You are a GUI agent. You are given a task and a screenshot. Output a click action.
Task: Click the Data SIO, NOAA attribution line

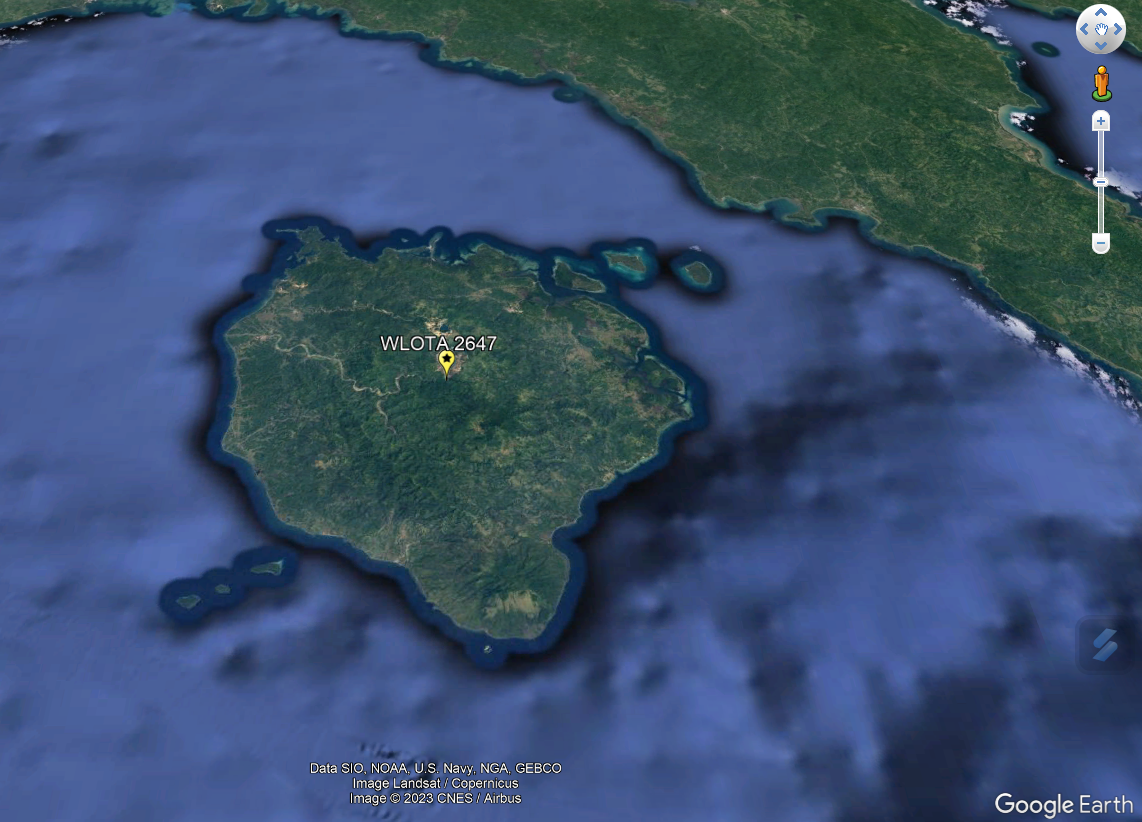[x=435, y=768]
